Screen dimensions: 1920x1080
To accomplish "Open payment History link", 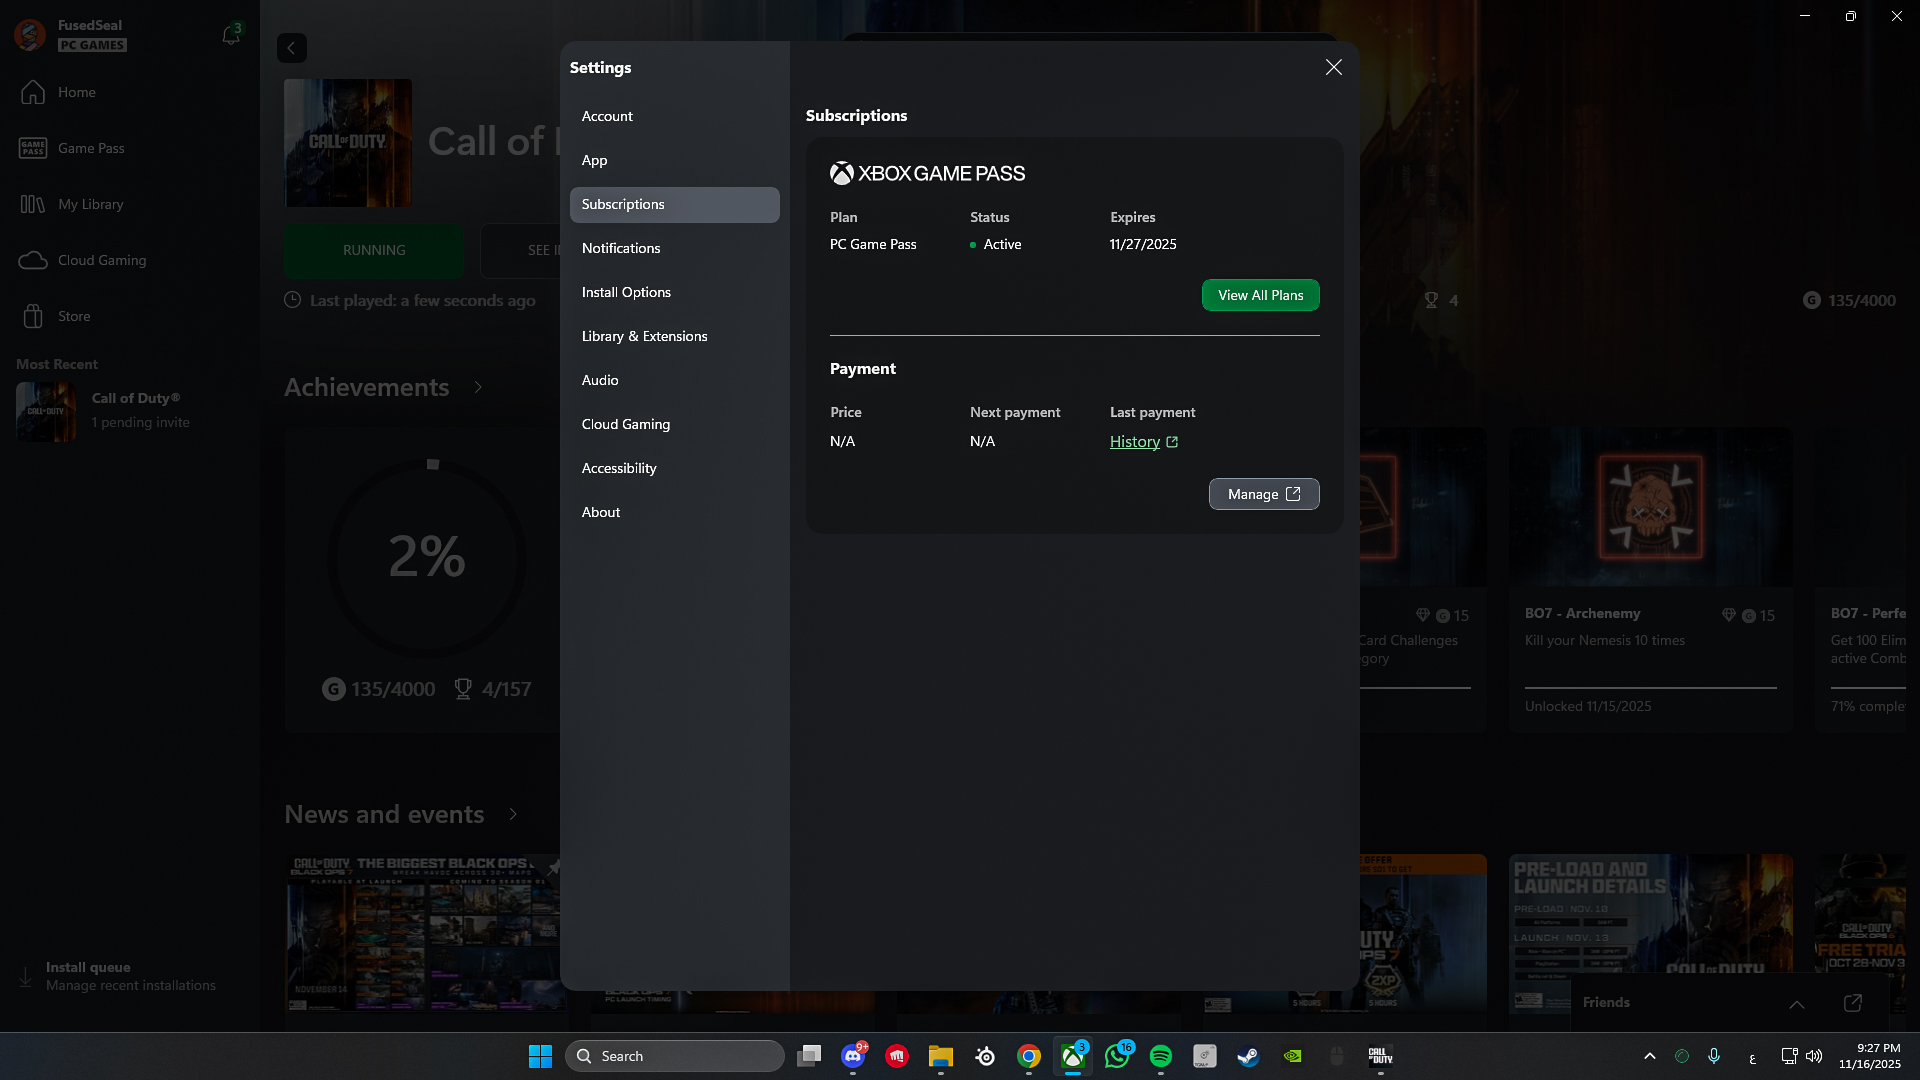I will click(x=1144, y=441).
